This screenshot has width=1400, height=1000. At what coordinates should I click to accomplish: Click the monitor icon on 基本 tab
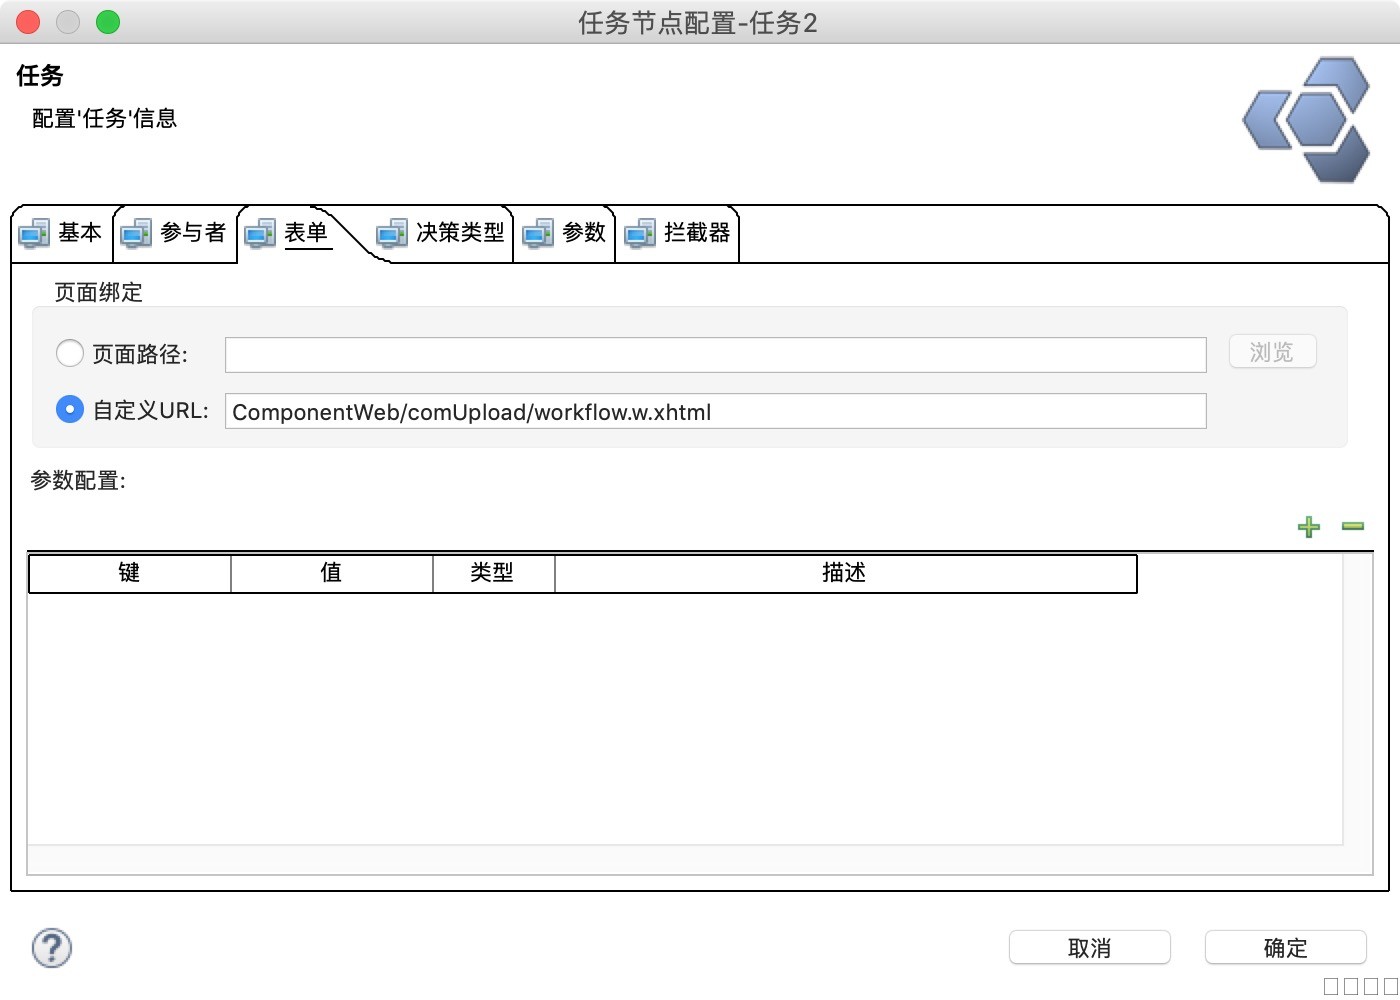point(34,233)
